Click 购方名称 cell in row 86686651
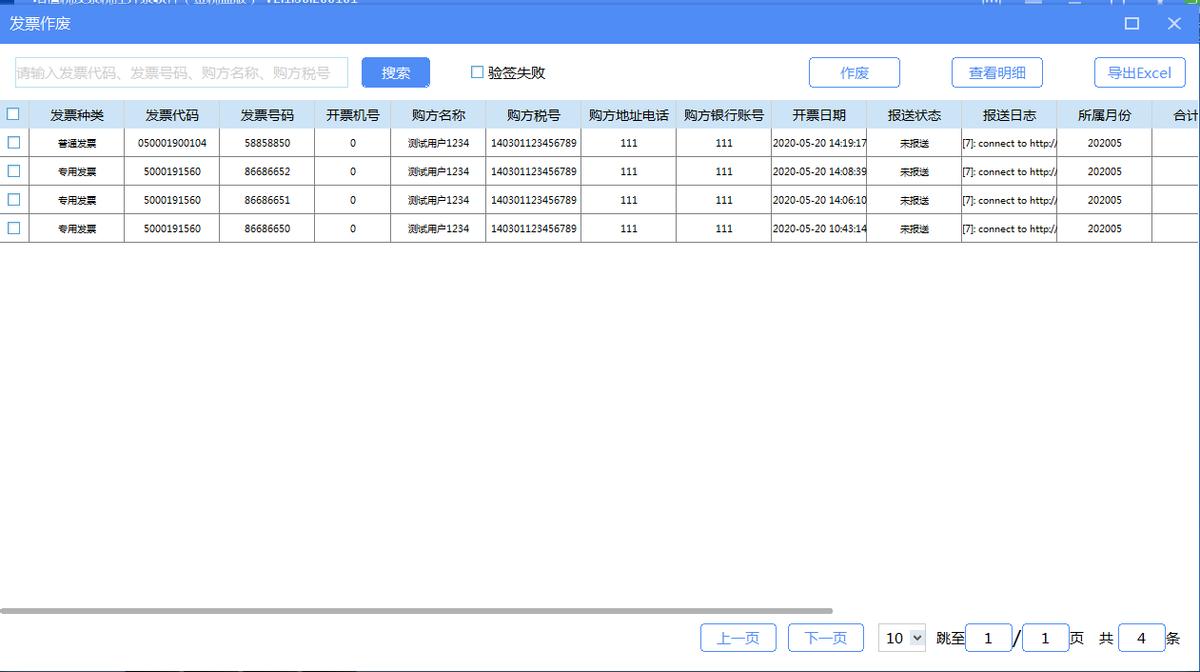 pos(438,200)
